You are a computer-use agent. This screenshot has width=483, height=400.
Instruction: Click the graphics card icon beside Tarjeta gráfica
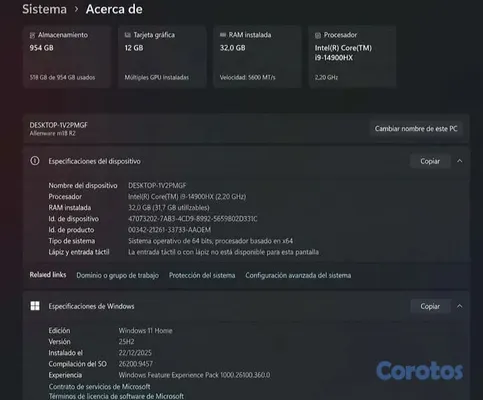(127, 35)
